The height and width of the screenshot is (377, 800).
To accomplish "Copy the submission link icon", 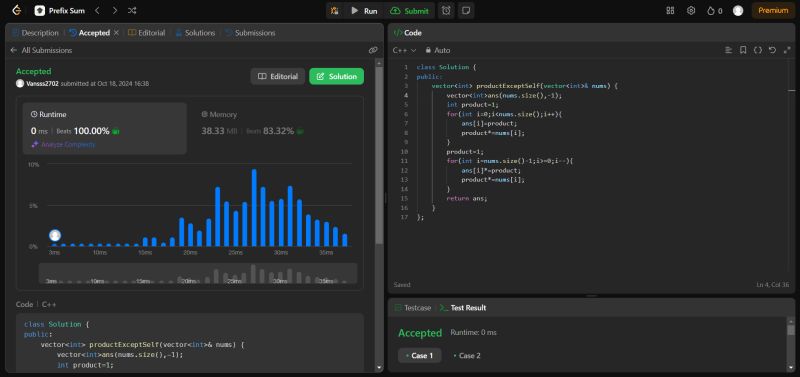I will (x=373, y=50).
